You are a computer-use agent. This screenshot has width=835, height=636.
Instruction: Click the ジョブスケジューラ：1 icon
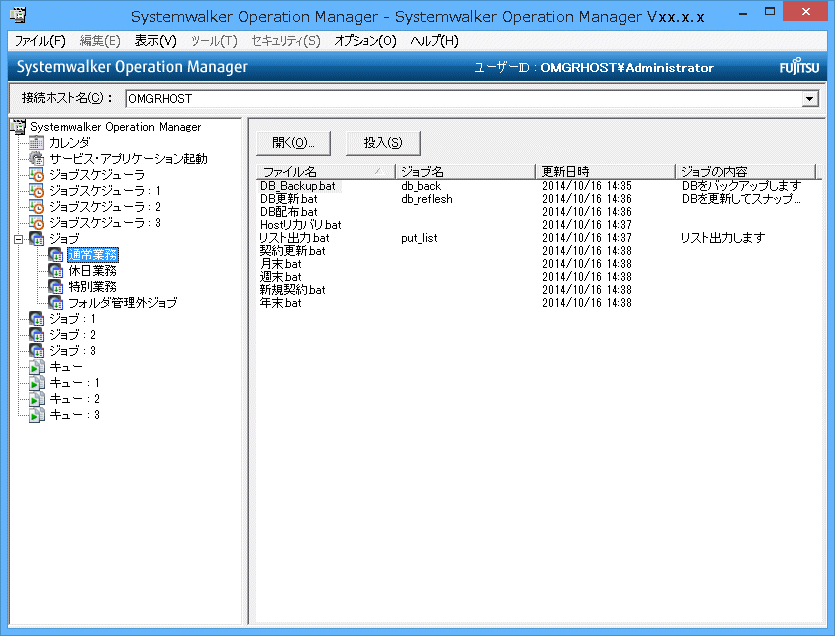(x=37, y=191)
